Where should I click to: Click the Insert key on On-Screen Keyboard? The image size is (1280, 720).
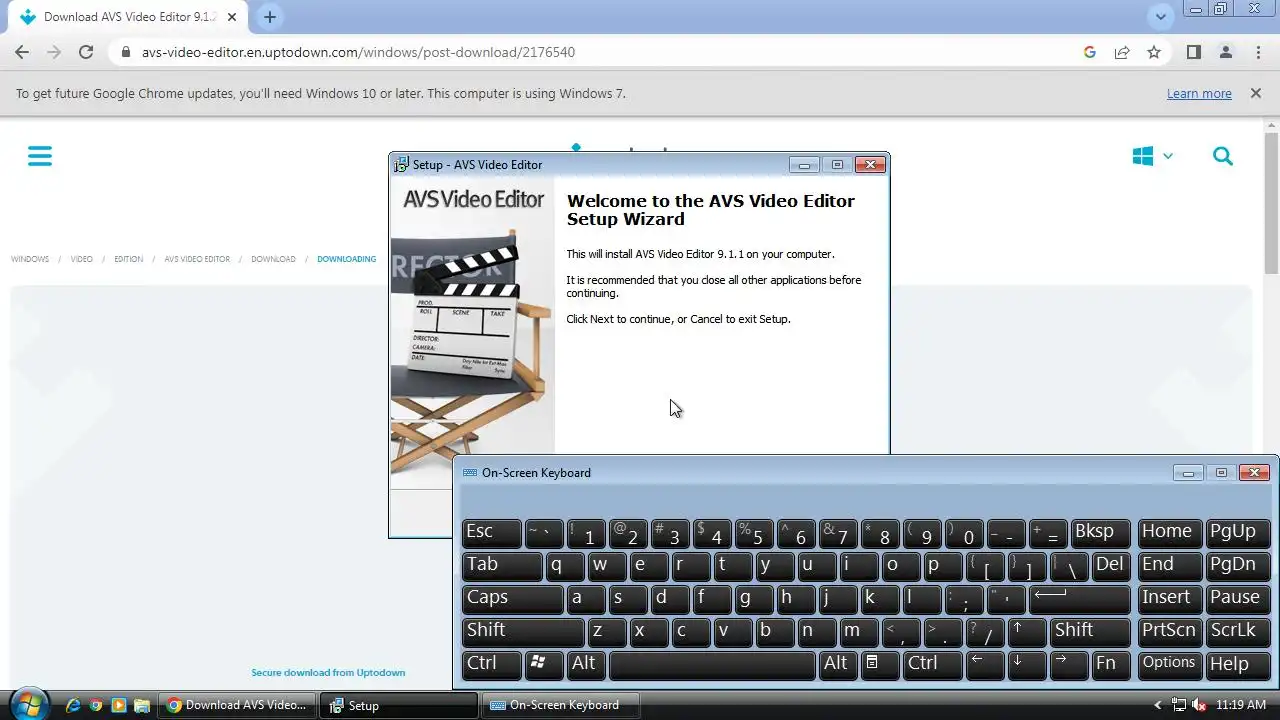[1170, 599]
